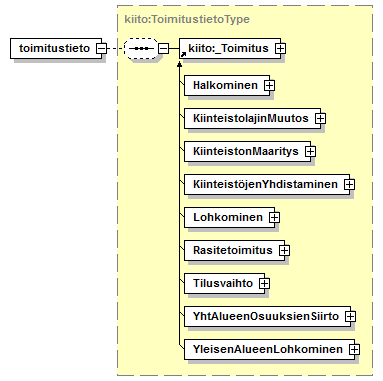Viewport: 383px width, 381px height.
Task: Collapse the toimitustieto element node
Action: coord(101,49)
